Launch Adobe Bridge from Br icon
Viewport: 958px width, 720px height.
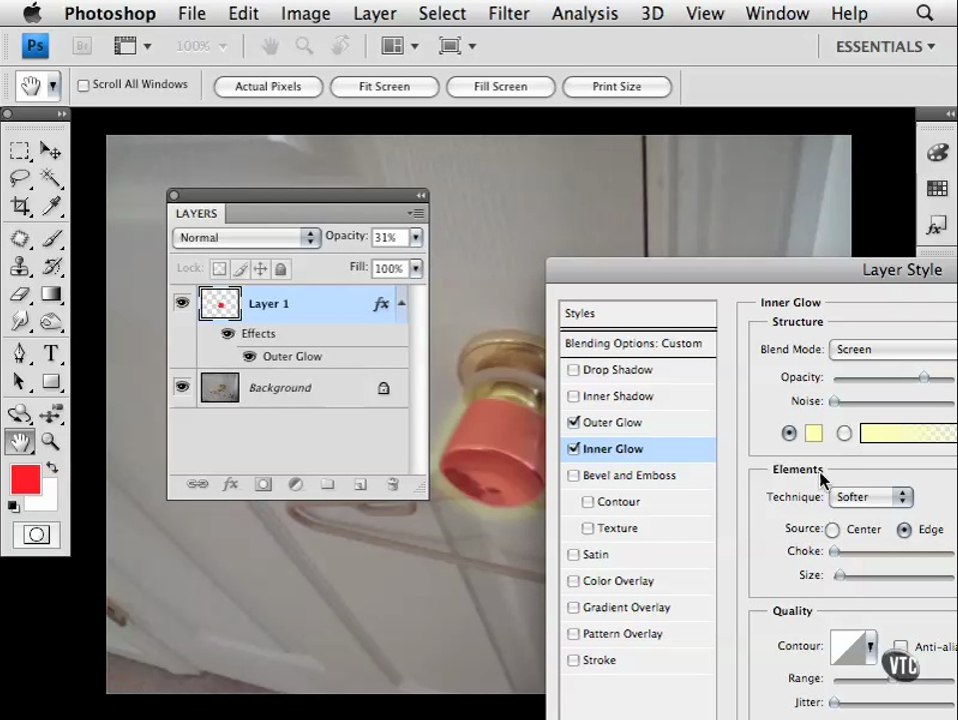pos(81,46)
